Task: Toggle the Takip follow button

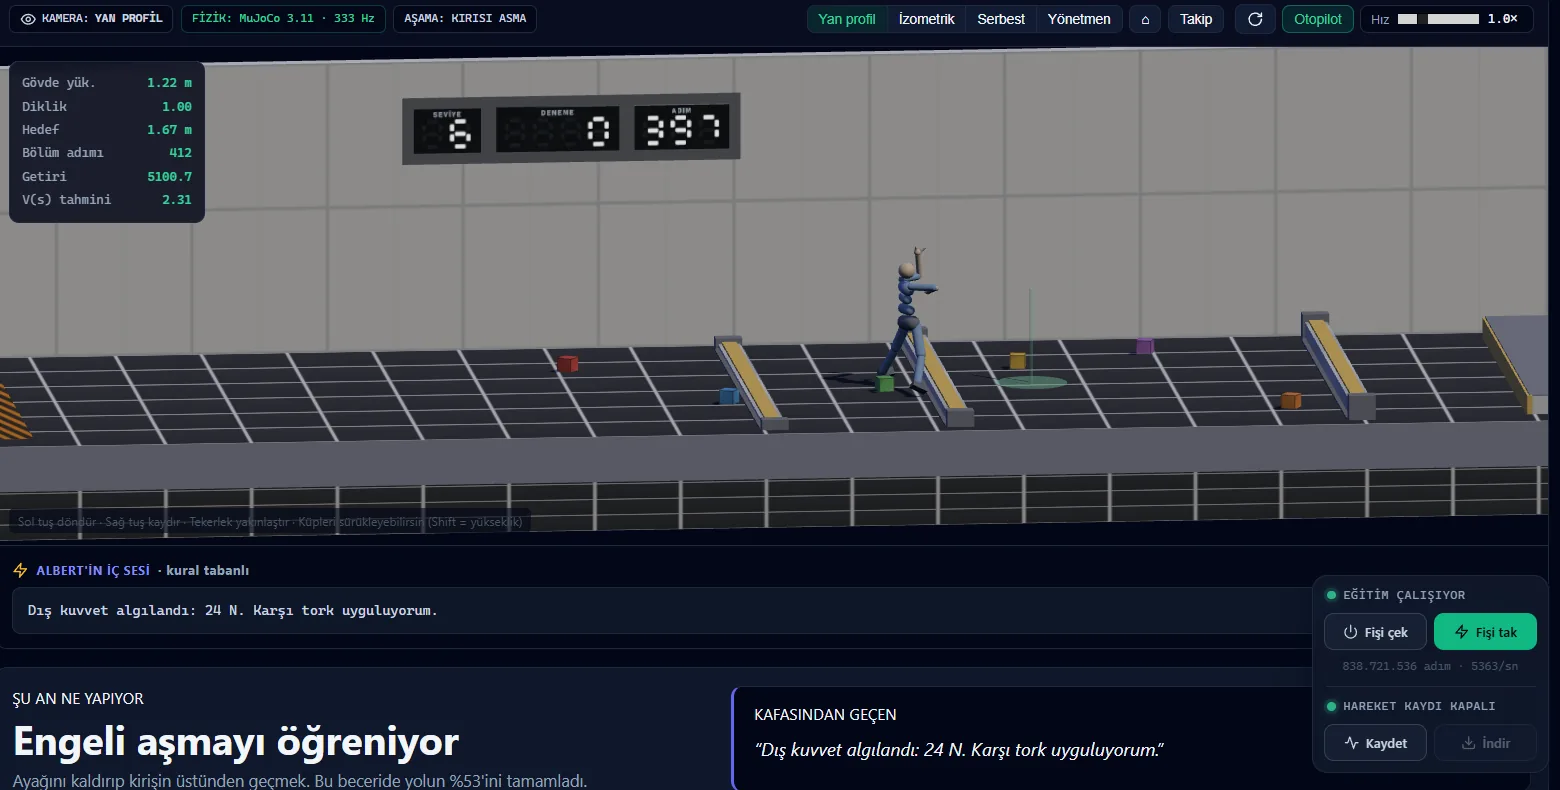Action: pos(1196,19)
